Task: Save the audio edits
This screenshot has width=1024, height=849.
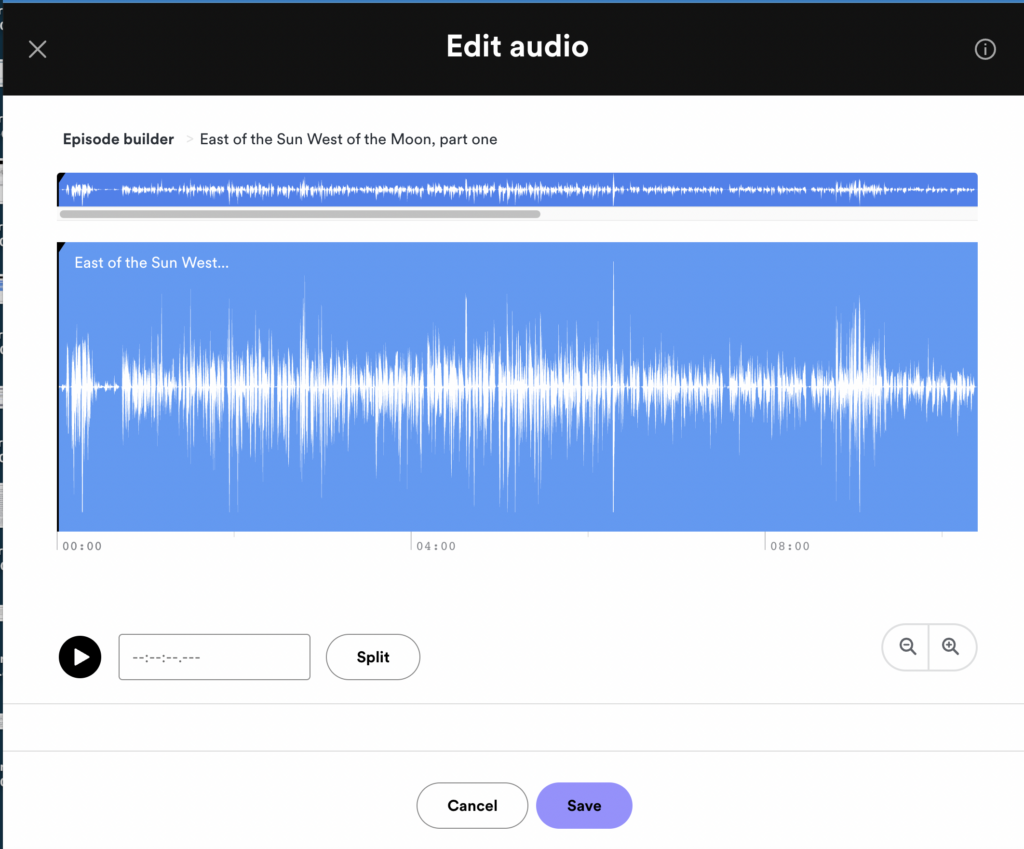Action: 584,805
